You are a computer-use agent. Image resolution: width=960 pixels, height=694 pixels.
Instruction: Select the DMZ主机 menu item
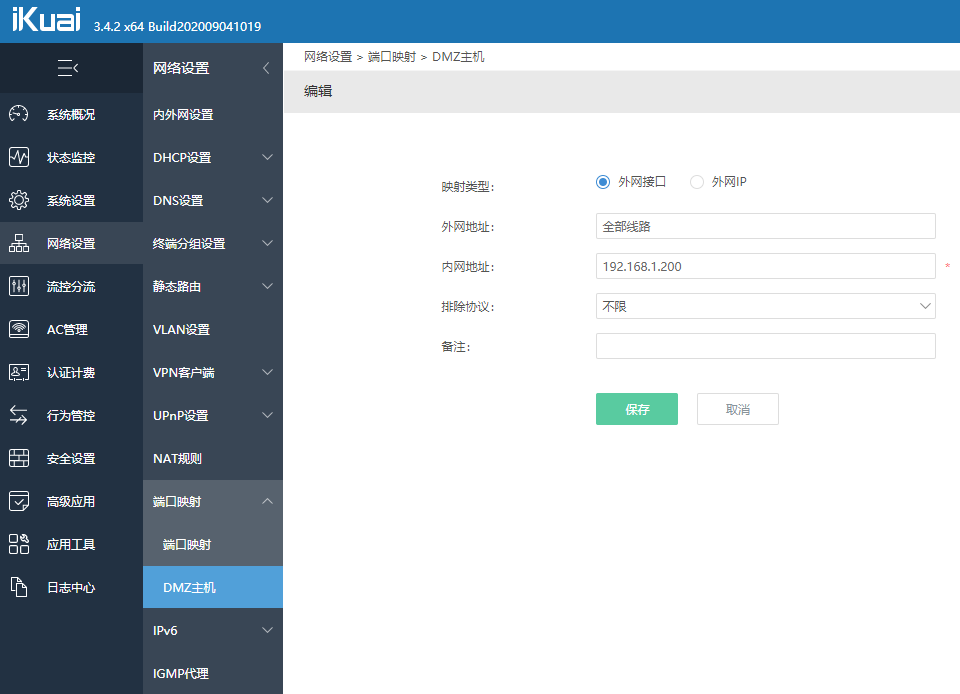[x=212, y=587]
